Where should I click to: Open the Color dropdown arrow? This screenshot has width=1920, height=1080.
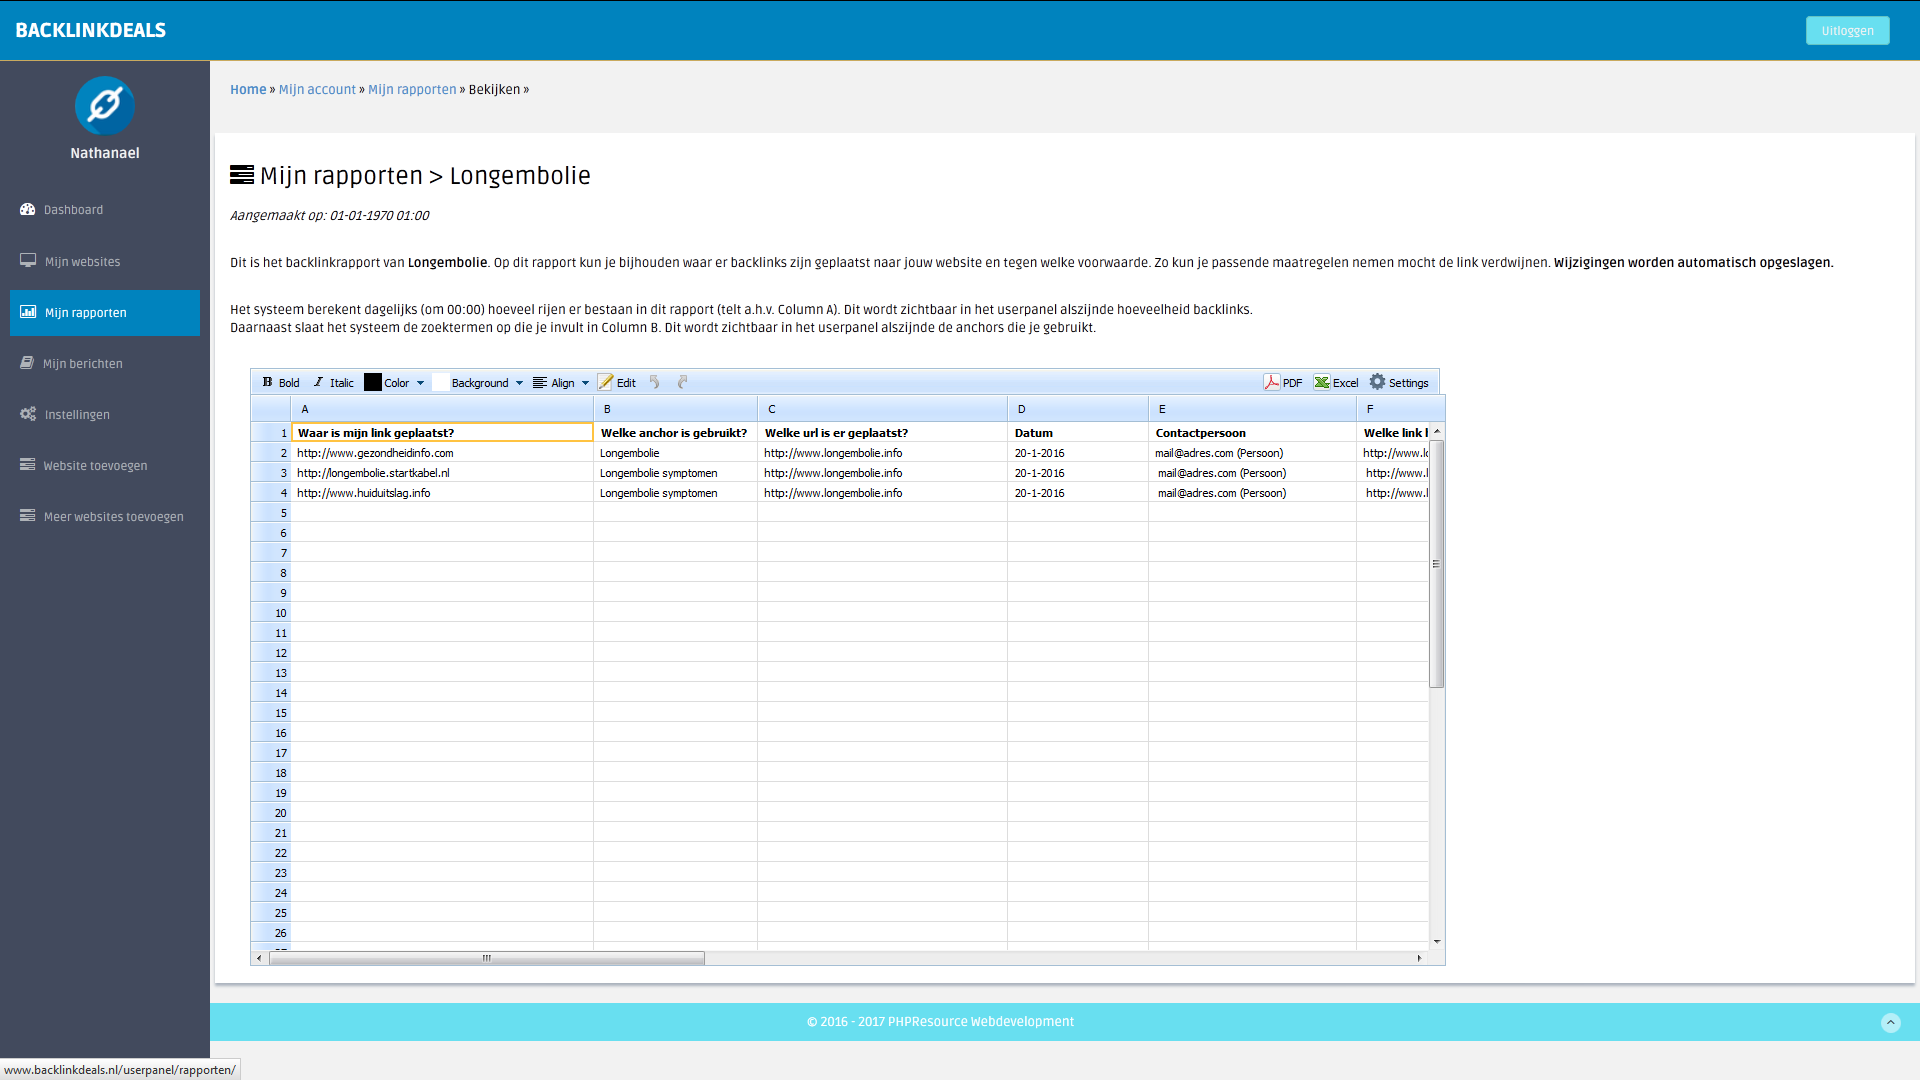click(x=420, y=383)
